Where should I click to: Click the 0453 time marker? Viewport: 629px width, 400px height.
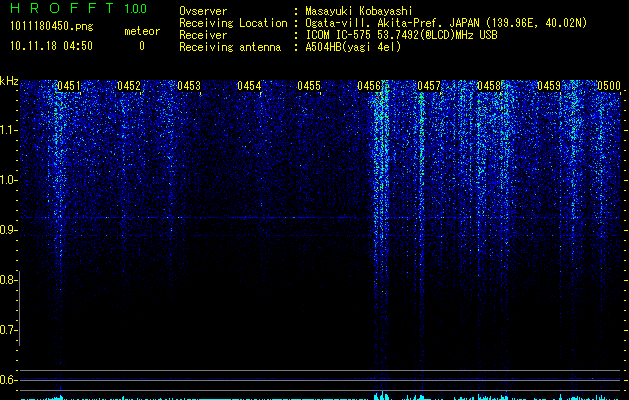189,86
